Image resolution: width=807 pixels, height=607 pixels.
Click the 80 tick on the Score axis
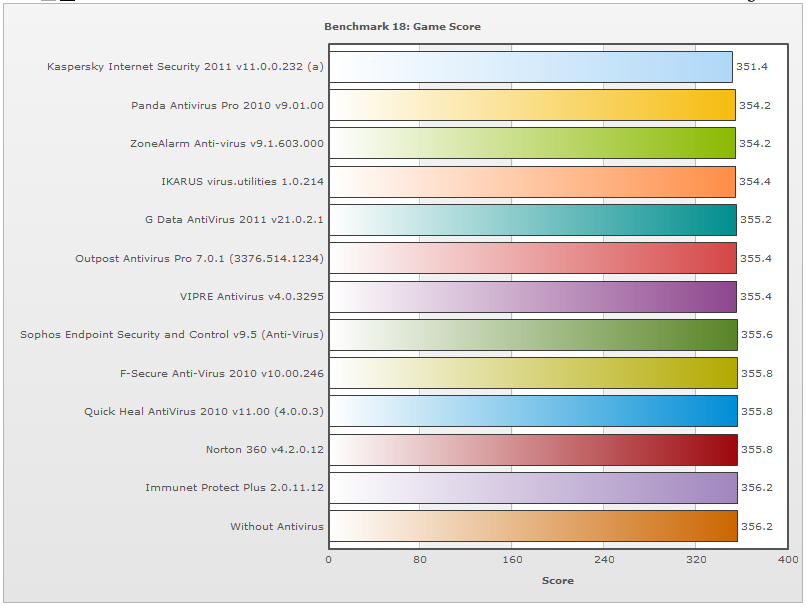(420, 560)
